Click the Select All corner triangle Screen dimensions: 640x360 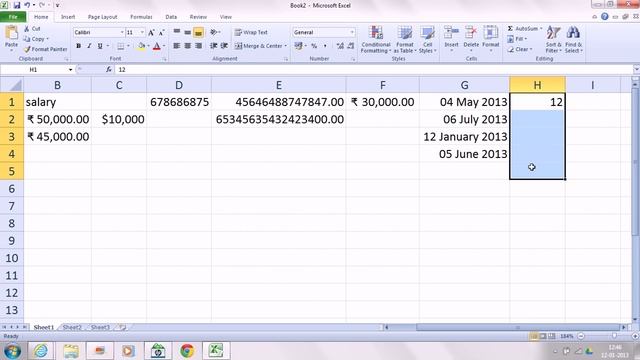click(12, 85)
